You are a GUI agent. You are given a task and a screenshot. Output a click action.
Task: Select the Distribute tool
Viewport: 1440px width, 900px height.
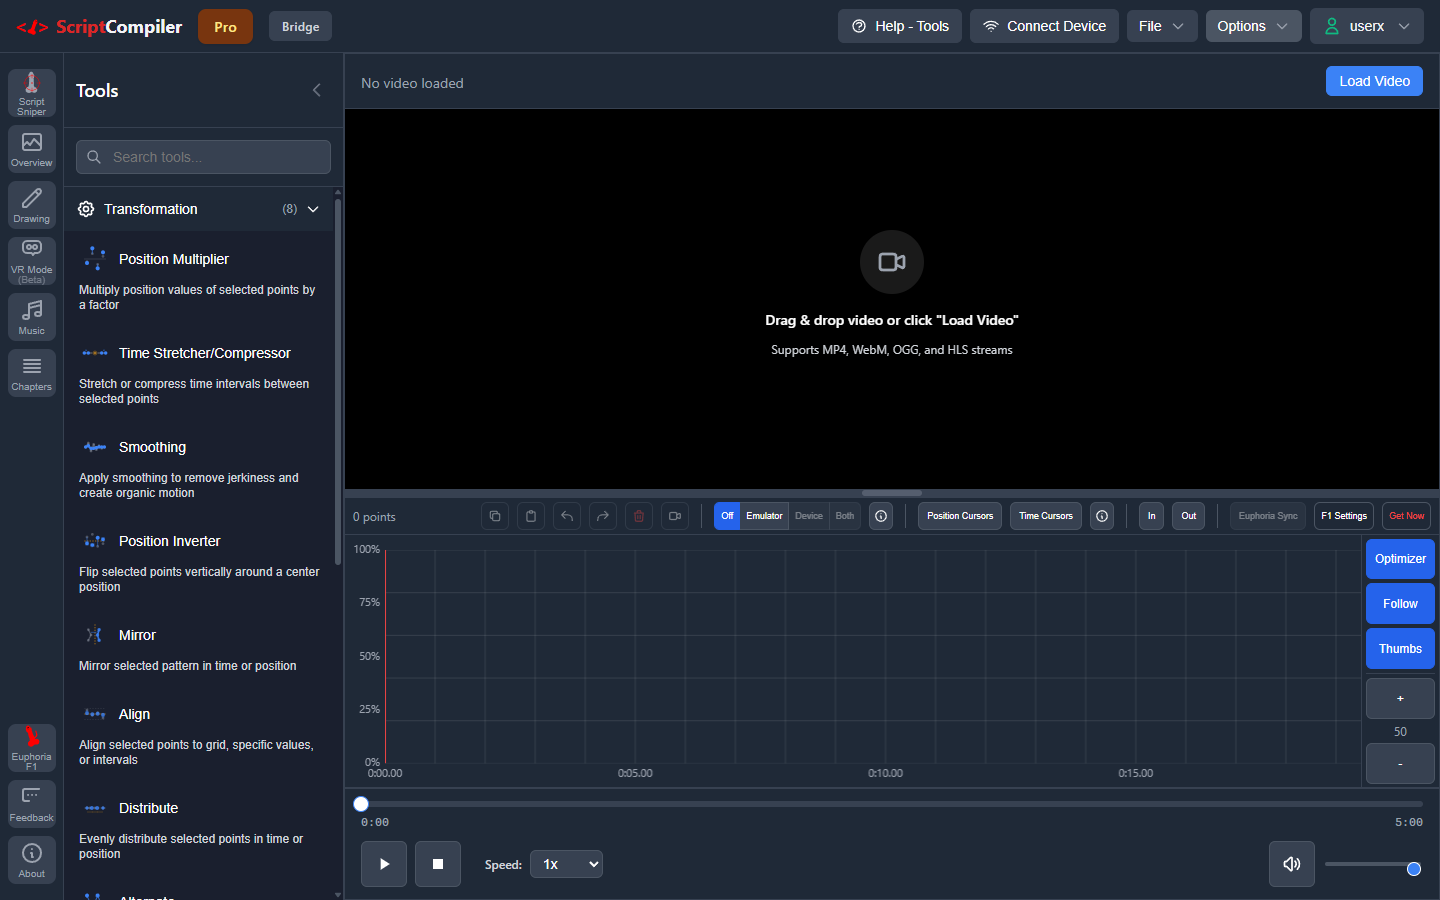[x=198, y=829]
